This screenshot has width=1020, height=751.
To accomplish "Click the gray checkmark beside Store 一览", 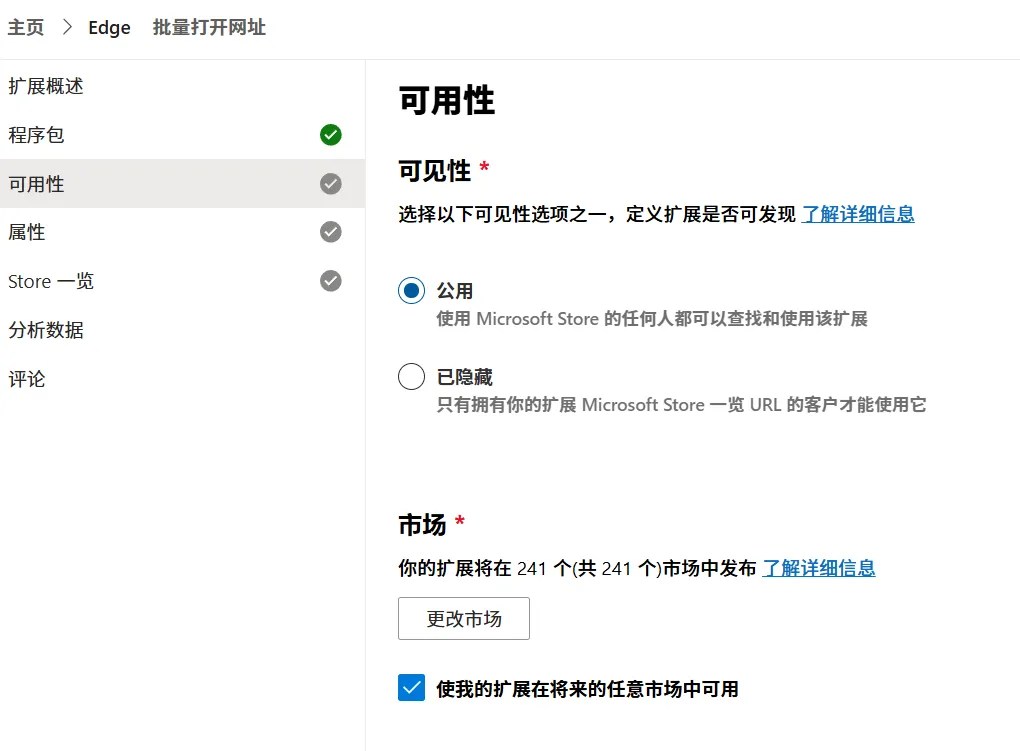I will (331, 281).
